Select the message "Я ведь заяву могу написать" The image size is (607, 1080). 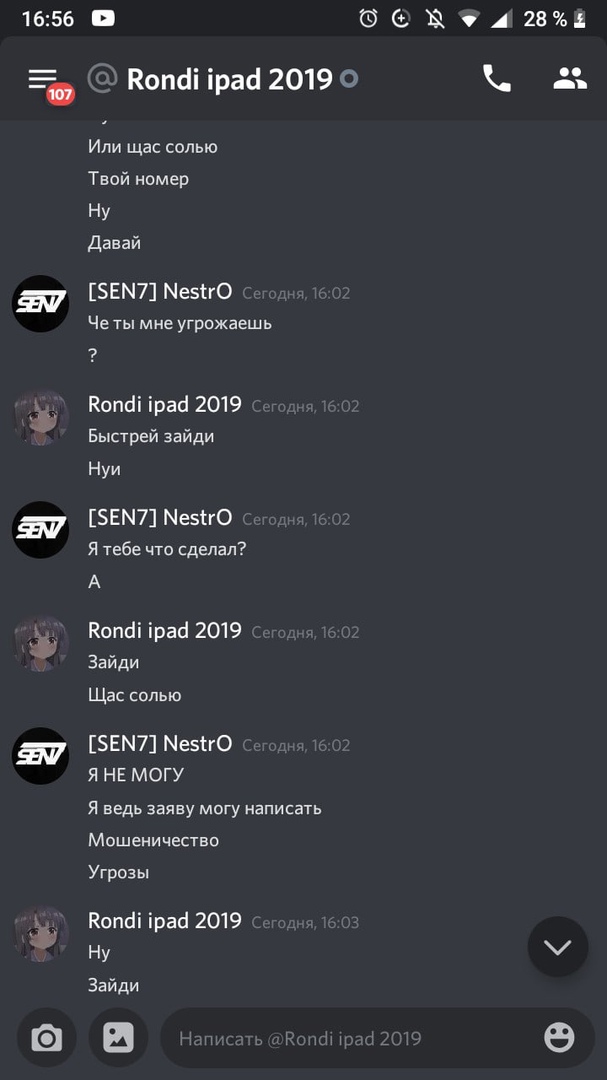tap(205, 808)
